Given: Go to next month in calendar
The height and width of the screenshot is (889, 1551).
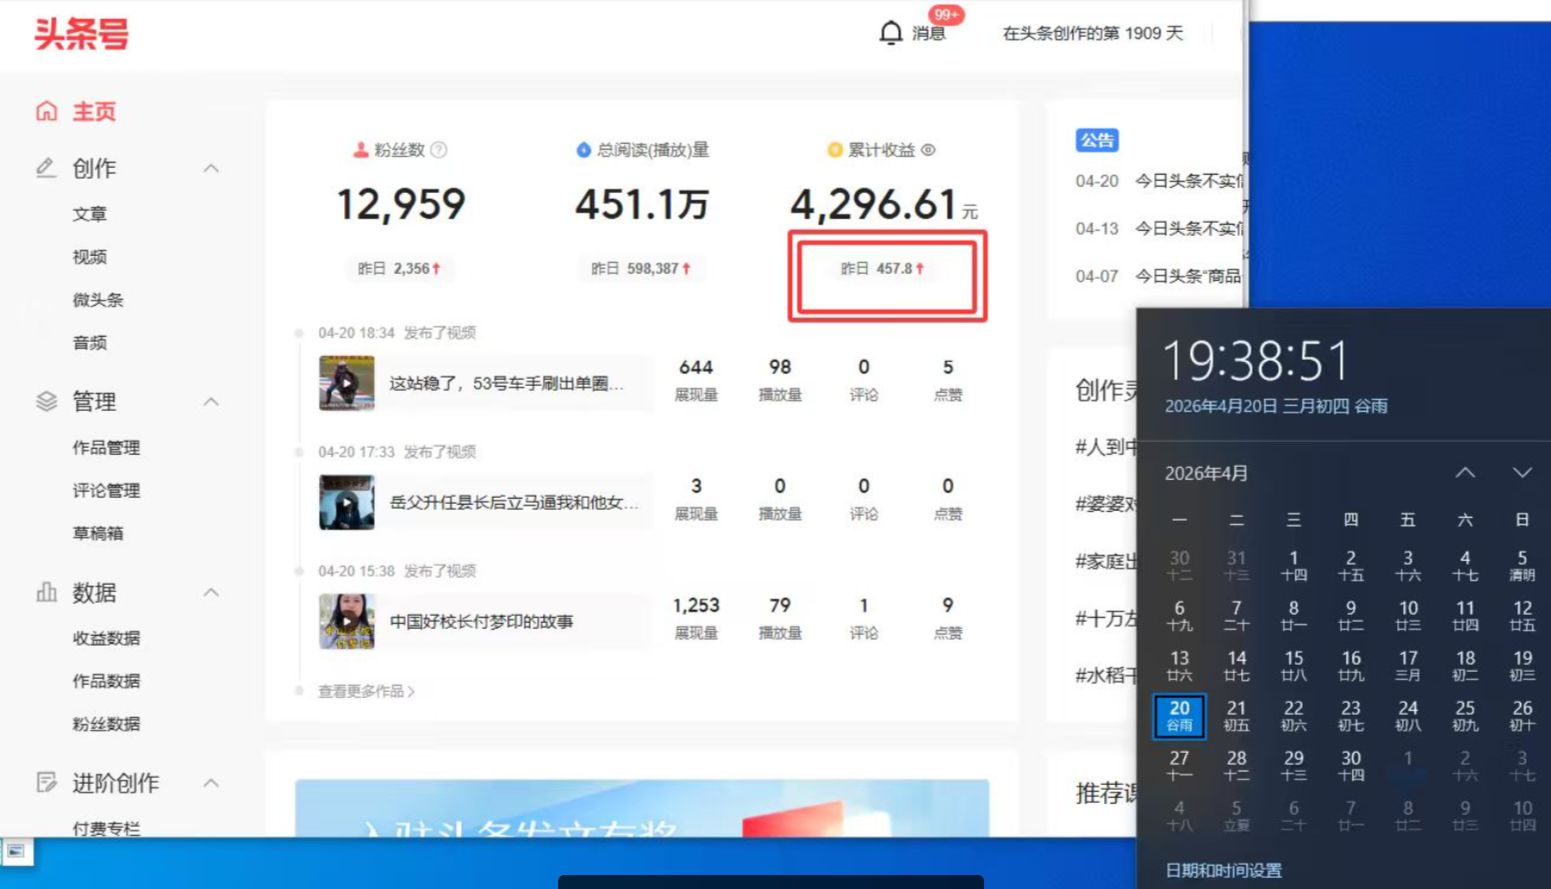Looking at the screenshot, I should click(x=1522, y=473).
